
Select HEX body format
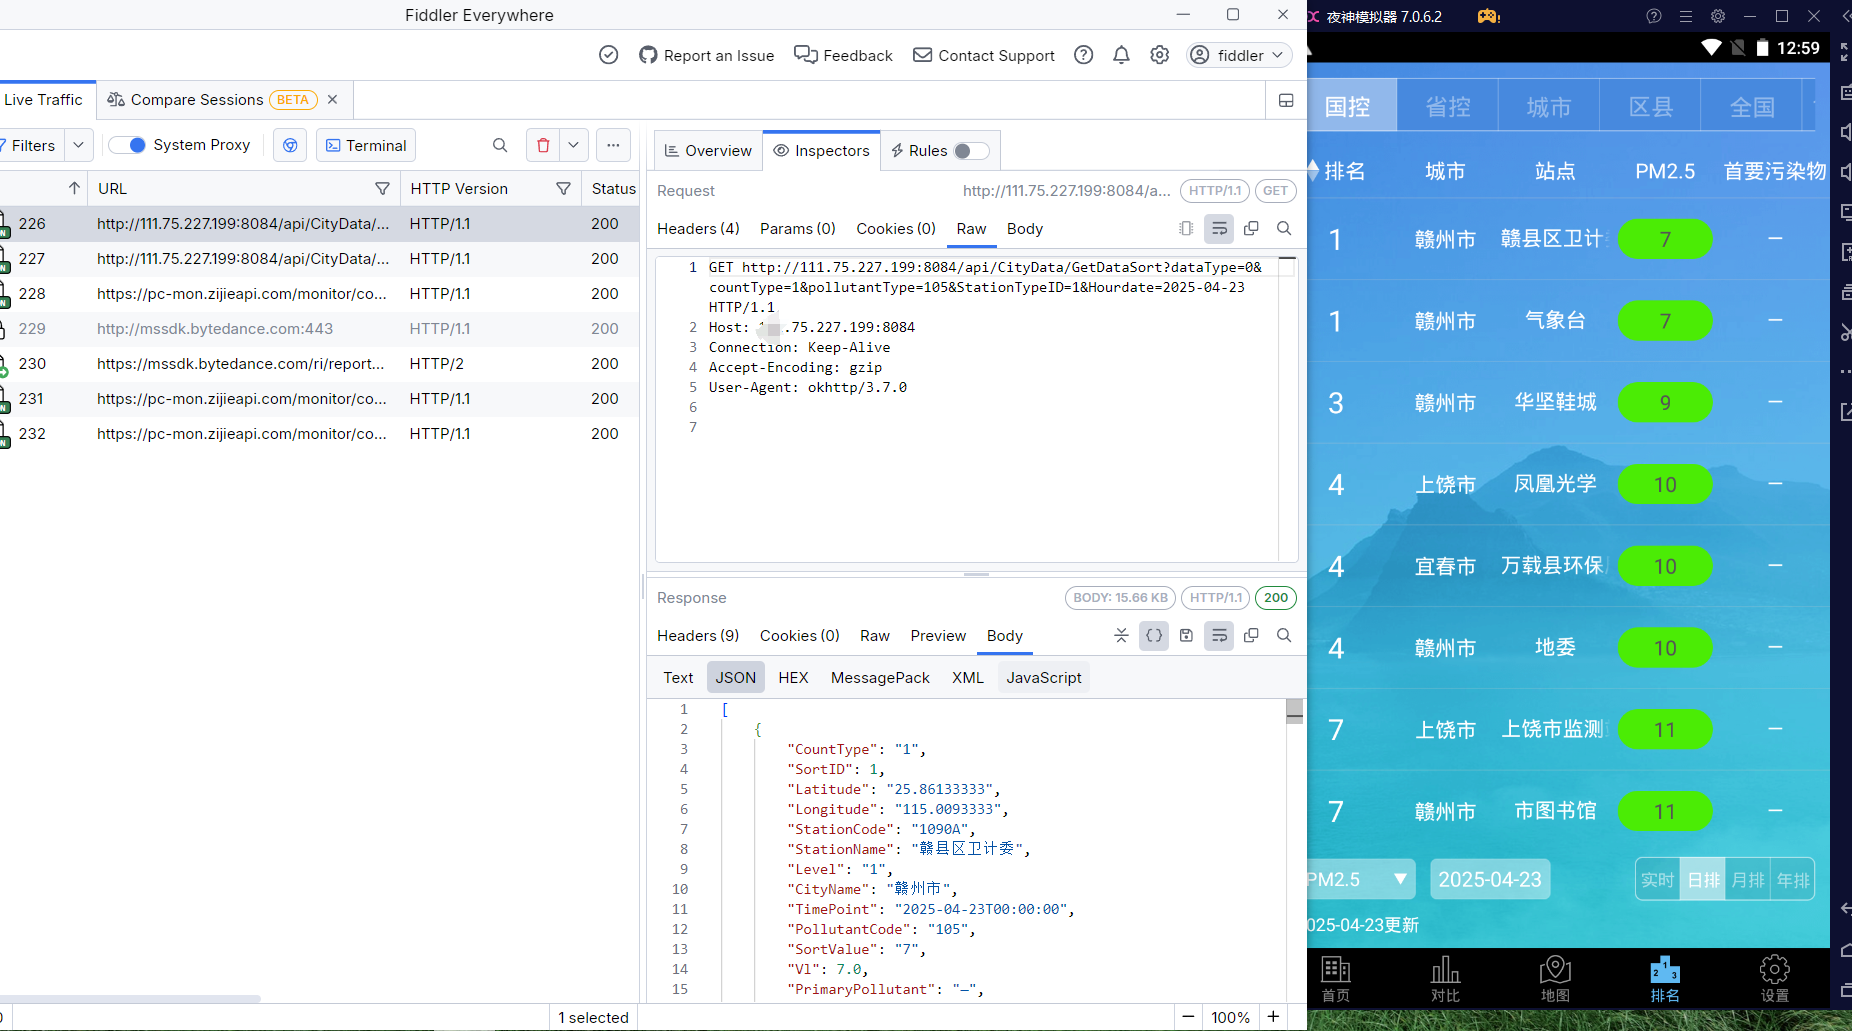tap(793, 678)
